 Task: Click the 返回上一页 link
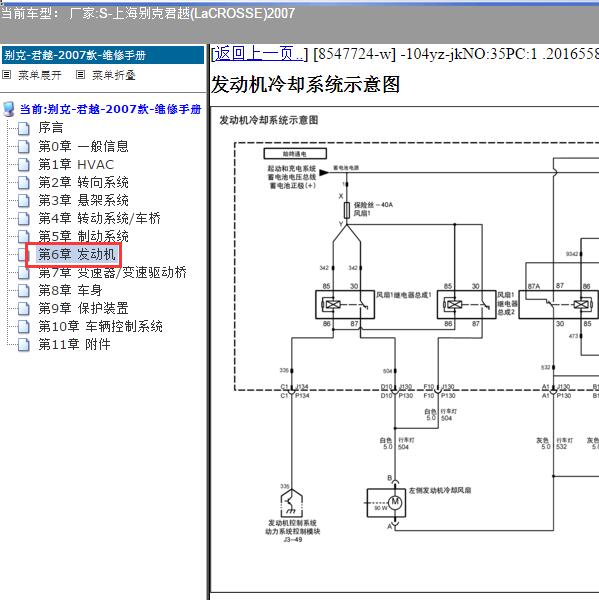coord(258,54)
